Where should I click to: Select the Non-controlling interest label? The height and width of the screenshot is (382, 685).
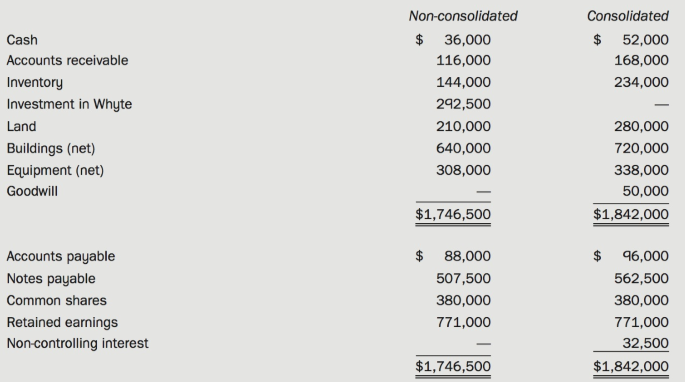77,344
